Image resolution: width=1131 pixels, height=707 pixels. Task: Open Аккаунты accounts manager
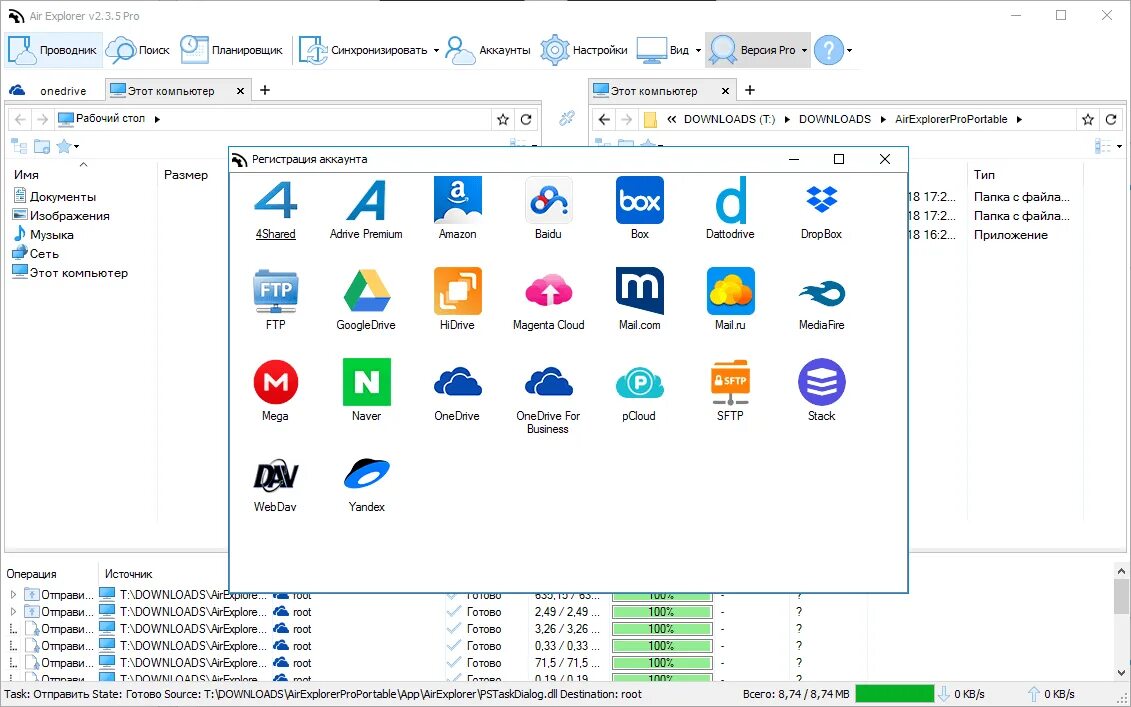click(x=488, y=50)
